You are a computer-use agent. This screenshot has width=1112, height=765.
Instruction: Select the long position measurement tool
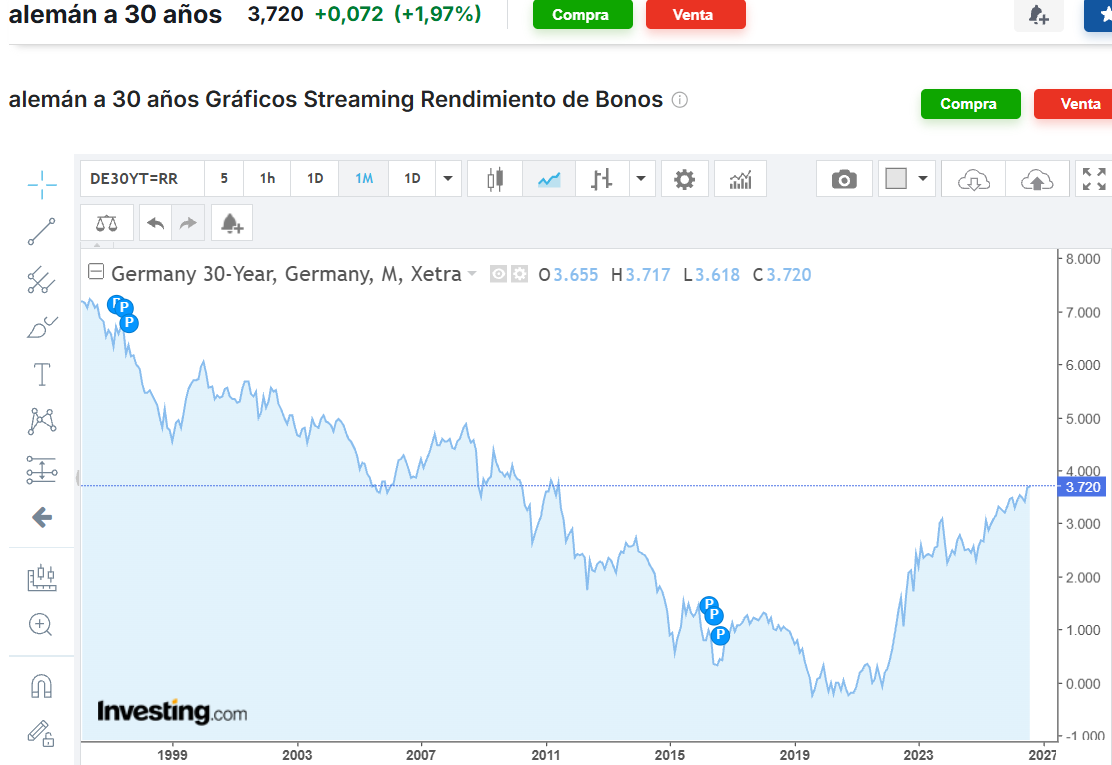pyautogui.click(x=42, y=469)
